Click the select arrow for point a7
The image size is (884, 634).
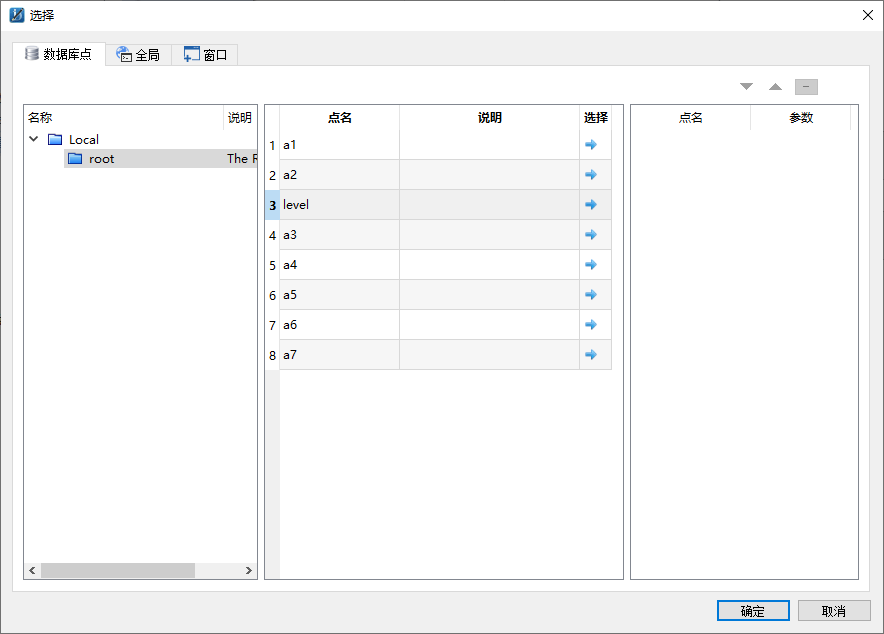click(591, 354)
